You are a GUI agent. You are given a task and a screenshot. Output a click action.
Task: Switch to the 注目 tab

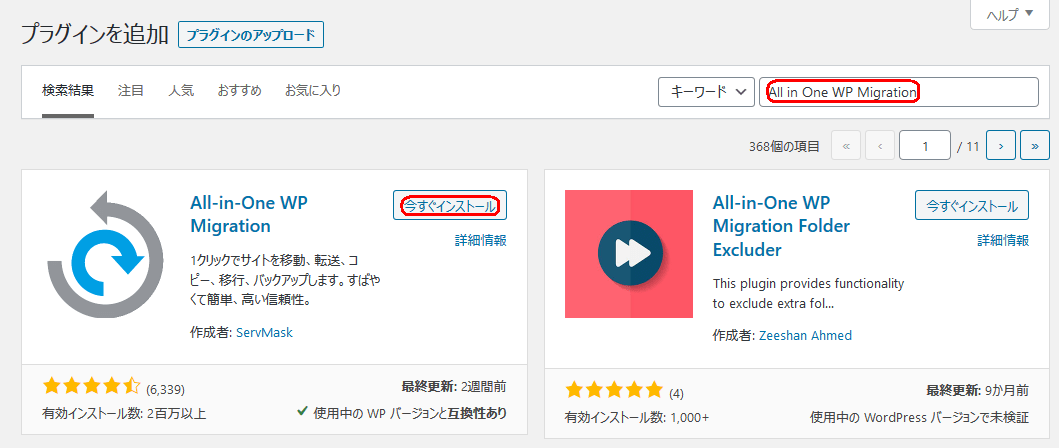pyautogui.click(x=131, y=91)
